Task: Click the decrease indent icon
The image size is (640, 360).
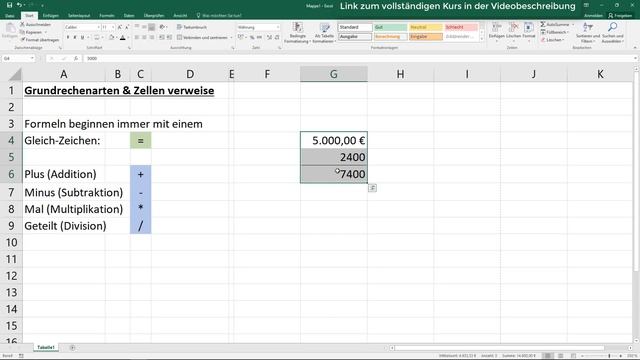Action: (x=162, y=38)
